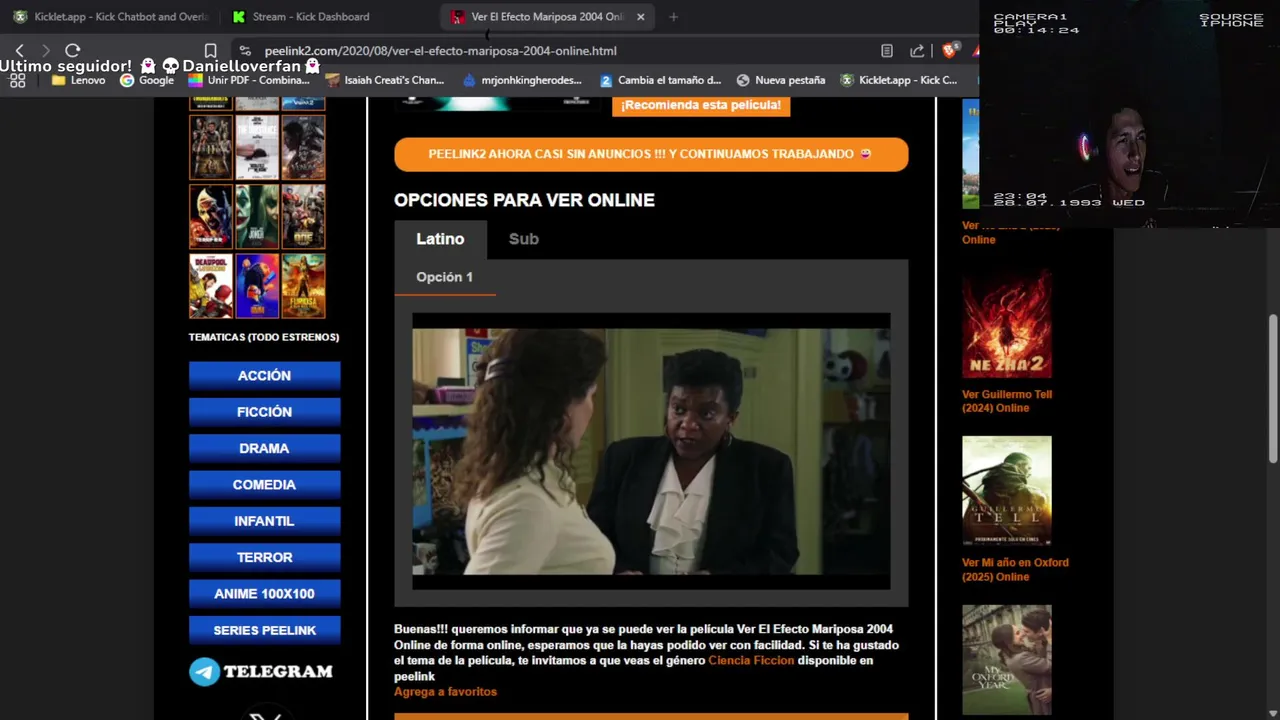Screen dimensions: 1280x720
Task: Open the Joker poster thumbnail
Action: [x=257, y=216]
